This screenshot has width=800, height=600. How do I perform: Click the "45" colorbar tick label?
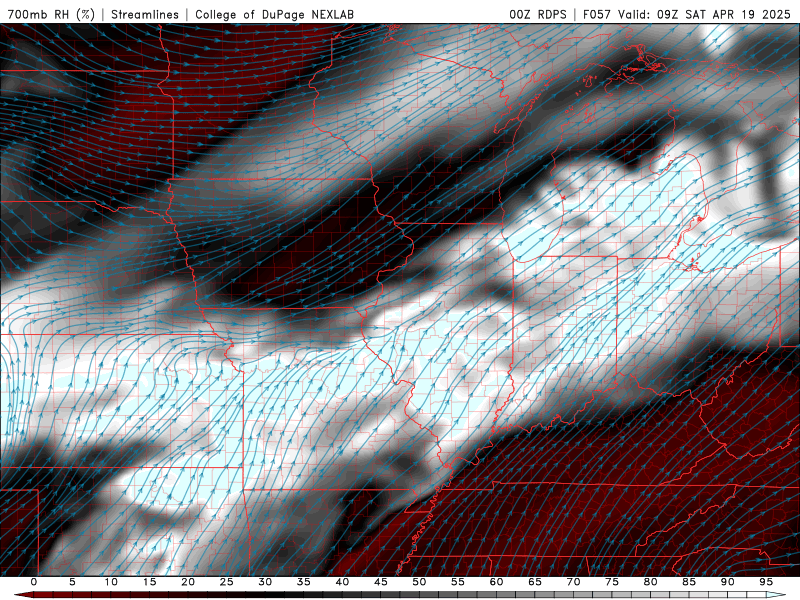pyautogui.click(x=381, y=582)
